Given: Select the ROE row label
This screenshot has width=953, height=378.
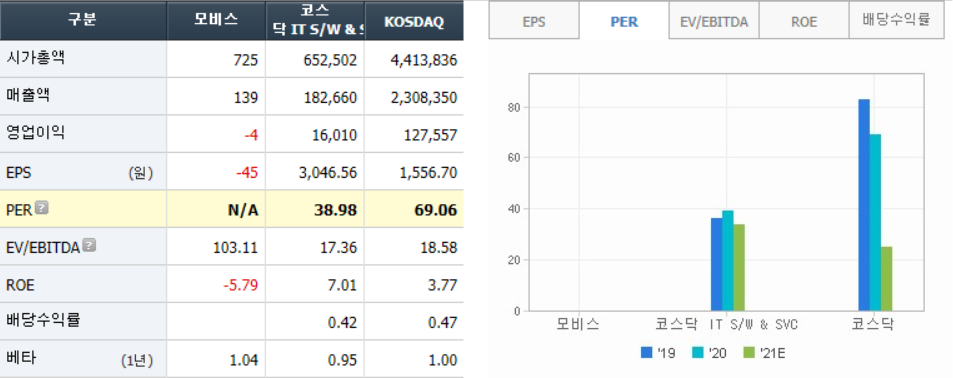Looking at the screenshot, I should pos(19,286).
